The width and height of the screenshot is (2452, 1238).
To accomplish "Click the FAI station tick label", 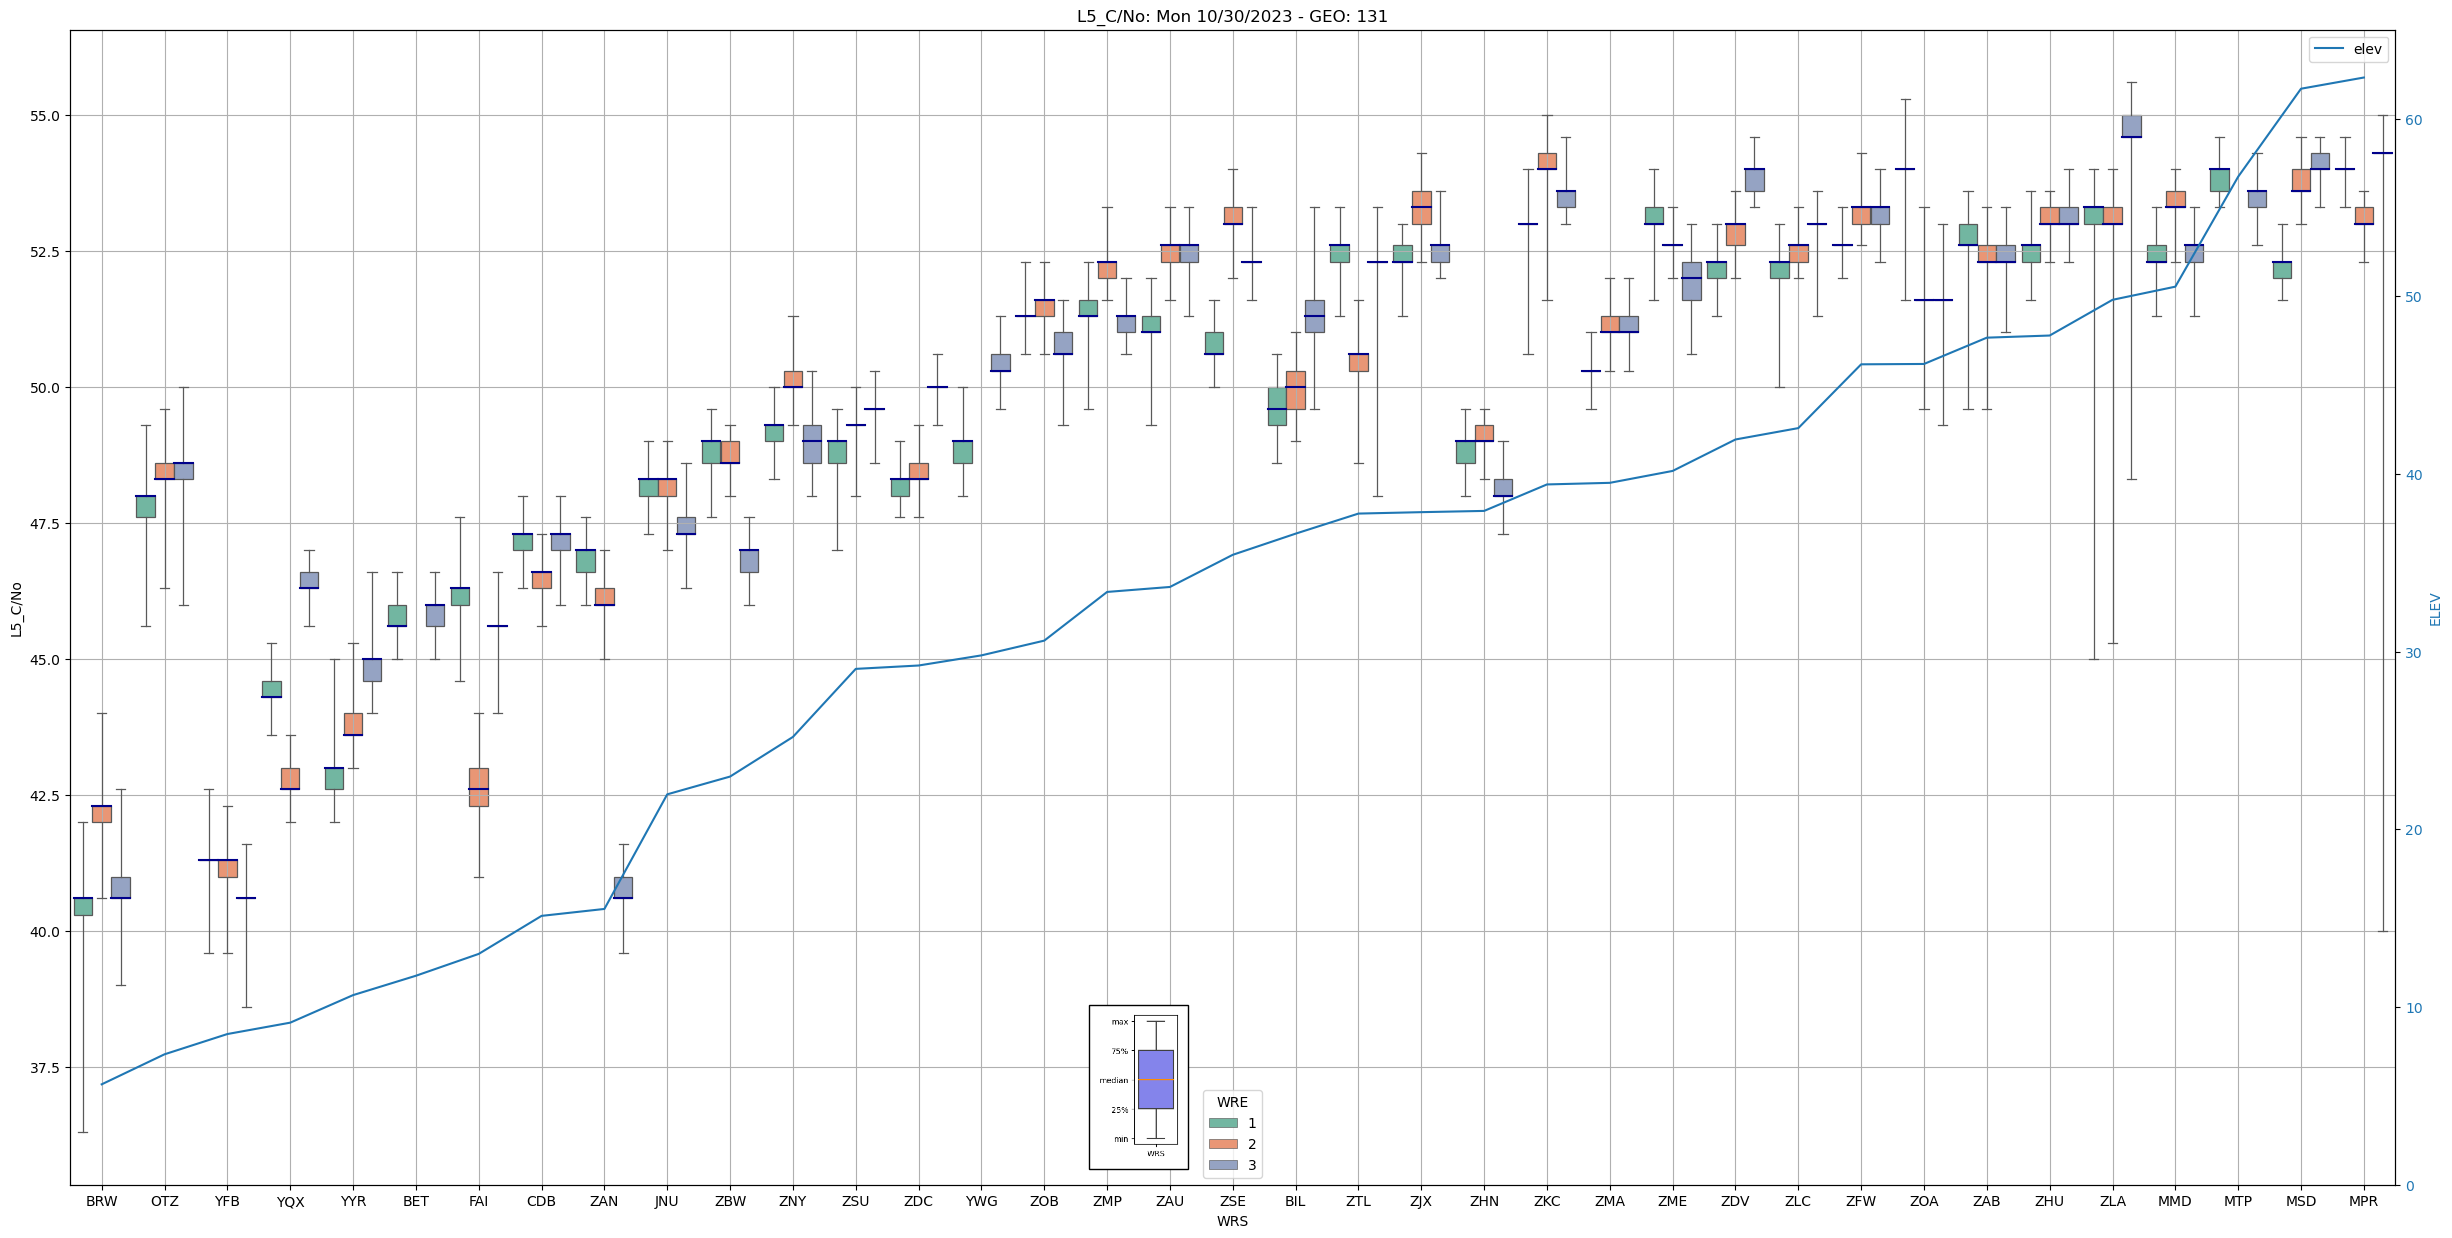I will click(479, 1201).
